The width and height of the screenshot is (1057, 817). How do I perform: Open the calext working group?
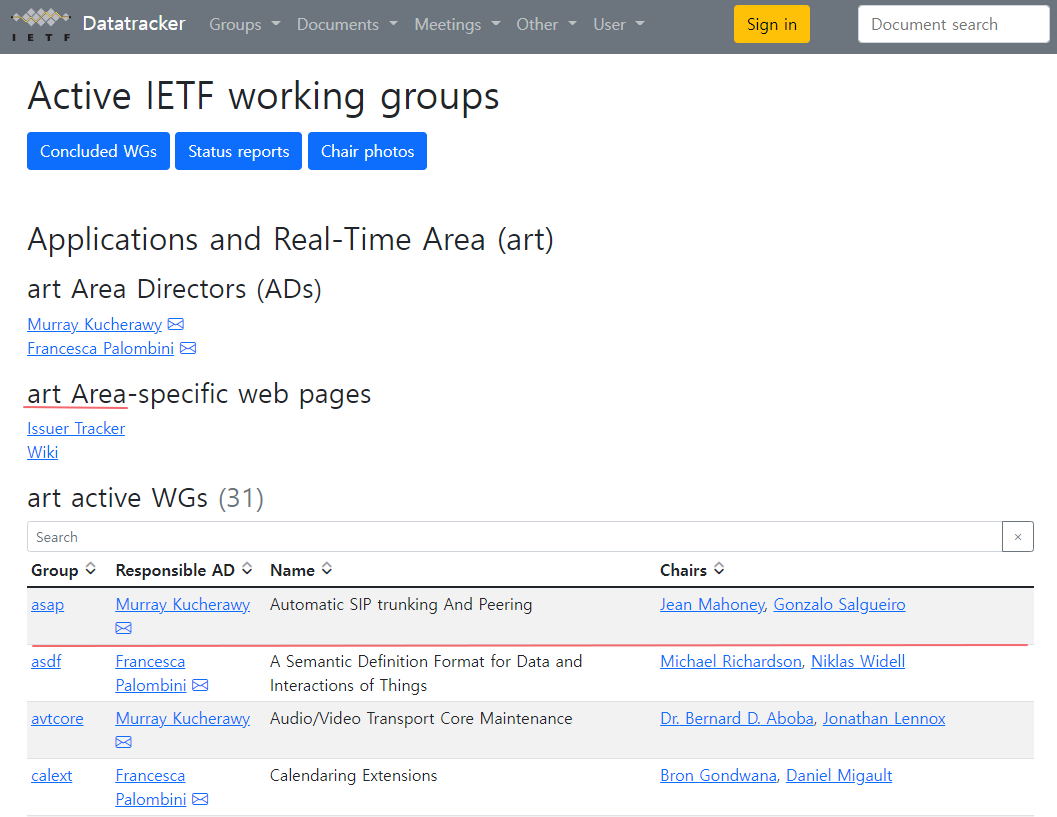tap(51, 775)
